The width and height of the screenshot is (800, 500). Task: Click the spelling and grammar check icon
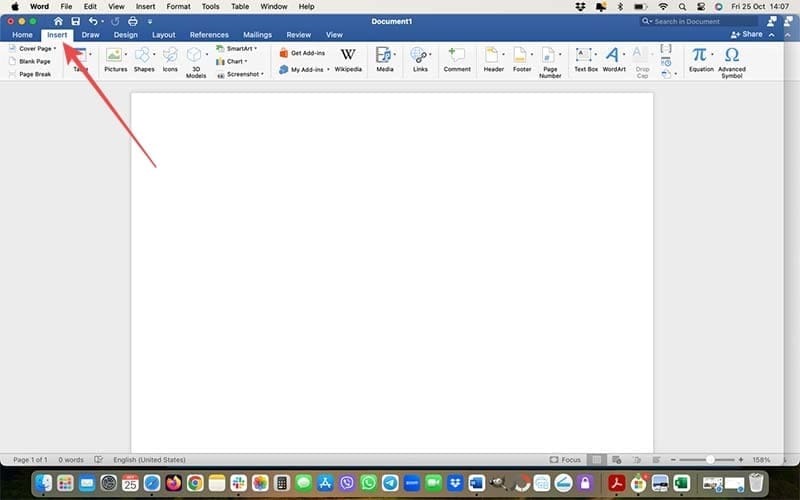98,460
